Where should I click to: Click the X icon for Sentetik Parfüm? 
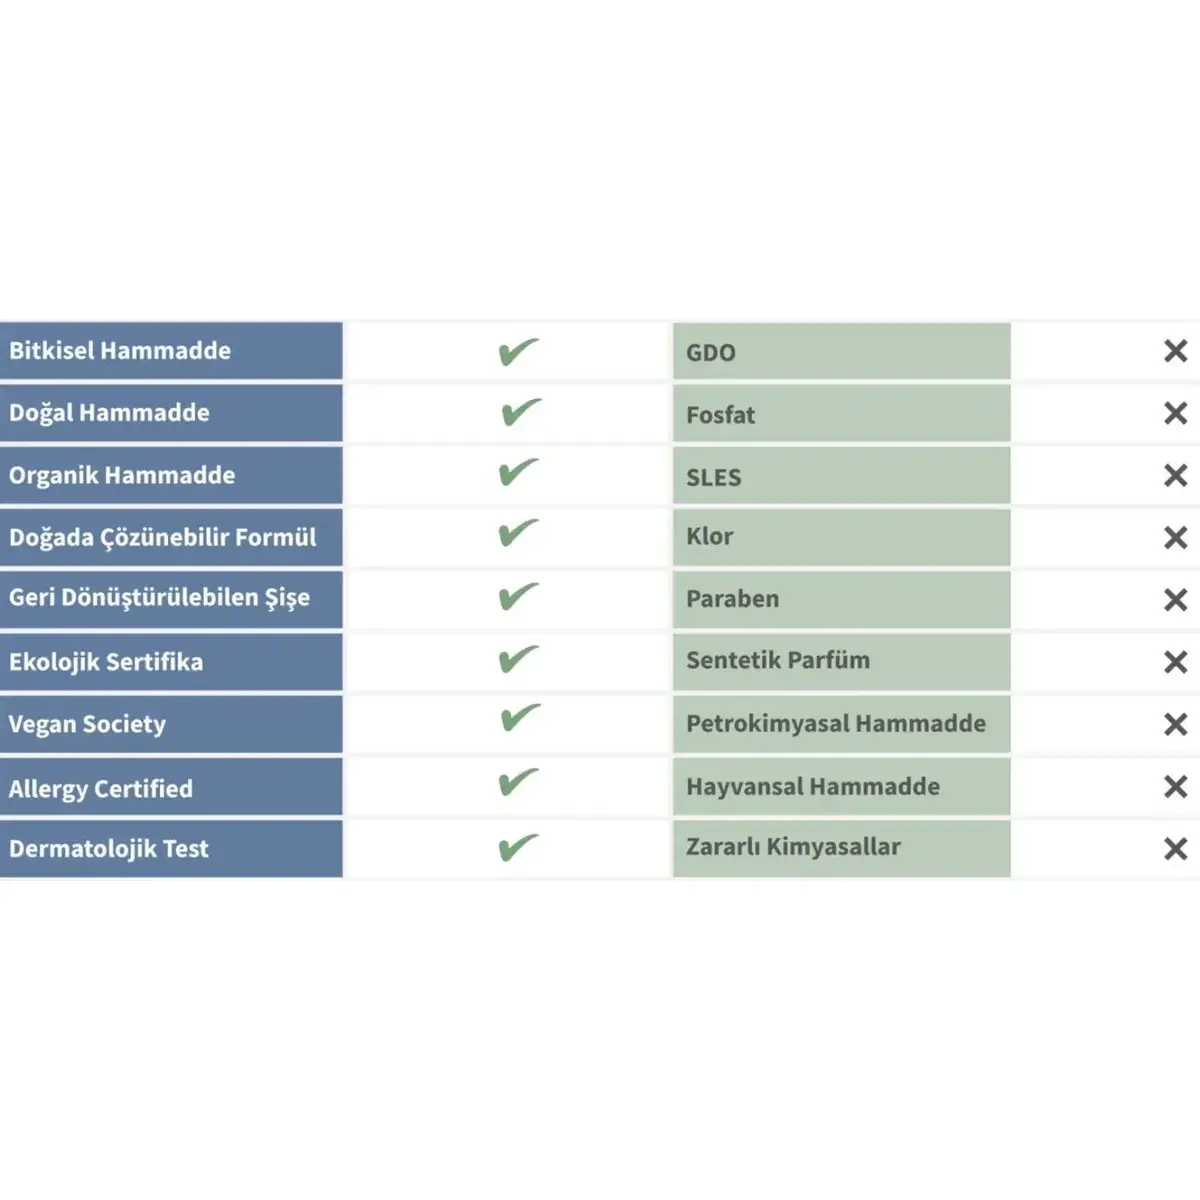point(1175,662)
